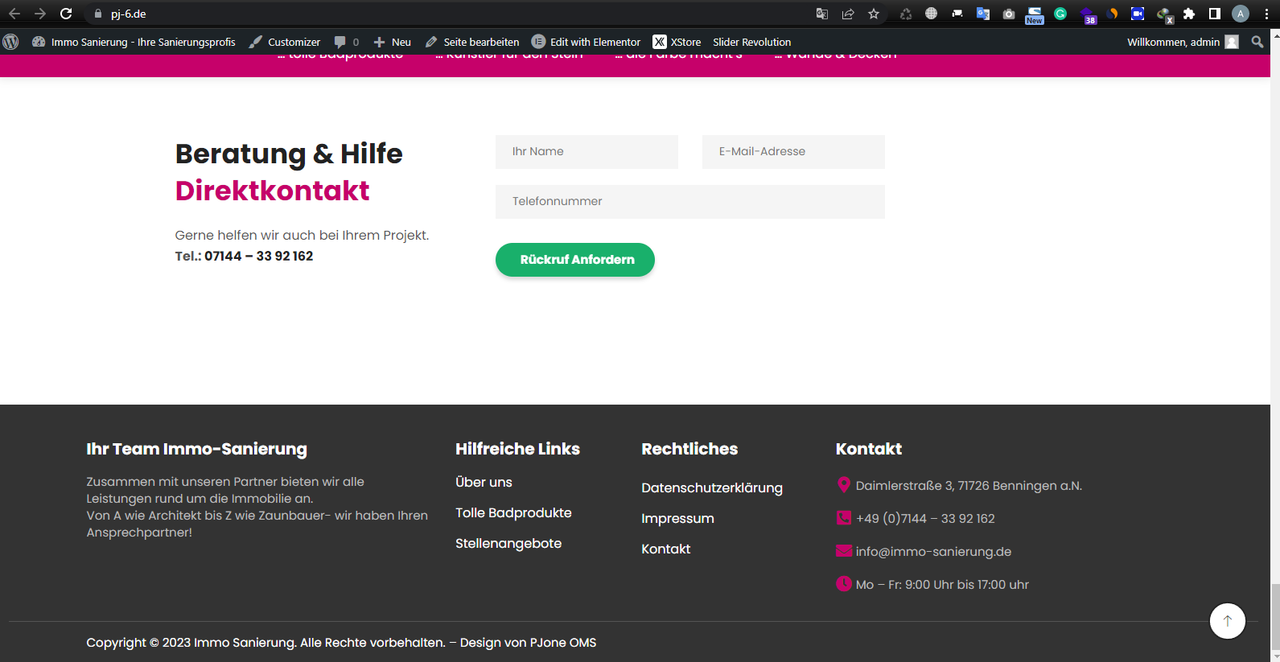1280x662 pixels.
Task: Open the Stellenangebote footer link
Action: pos(509,544)
